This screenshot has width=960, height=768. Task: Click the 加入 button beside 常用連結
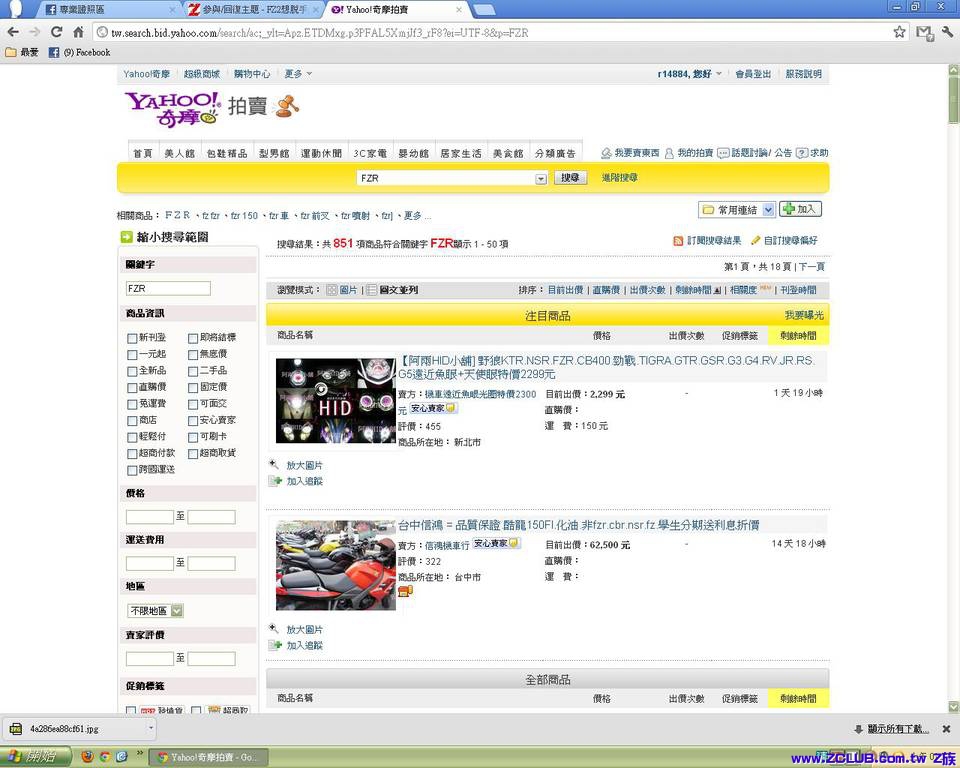800,209
